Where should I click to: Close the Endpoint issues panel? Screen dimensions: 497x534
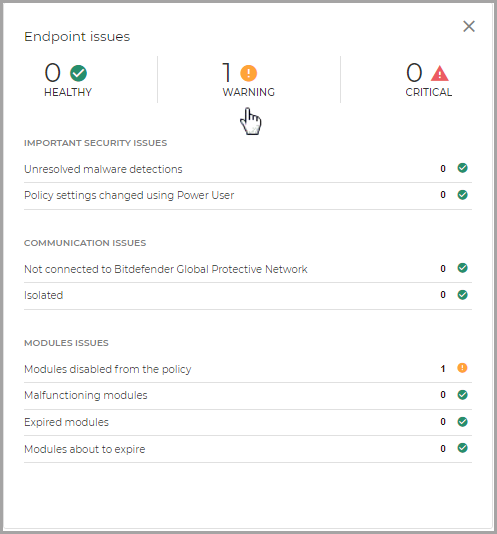469,26
